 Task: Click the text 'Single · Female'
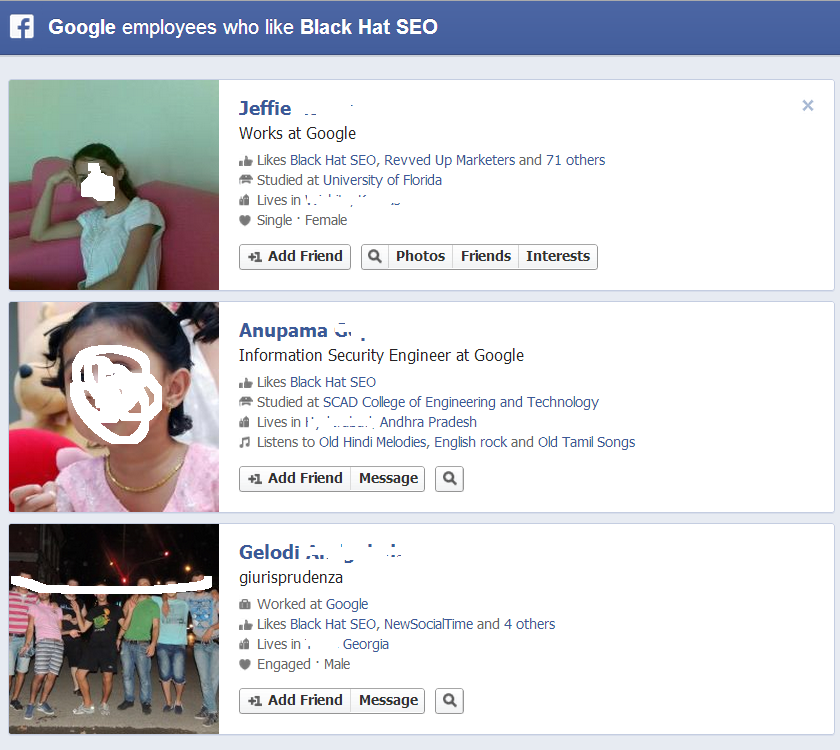(302, 220)
